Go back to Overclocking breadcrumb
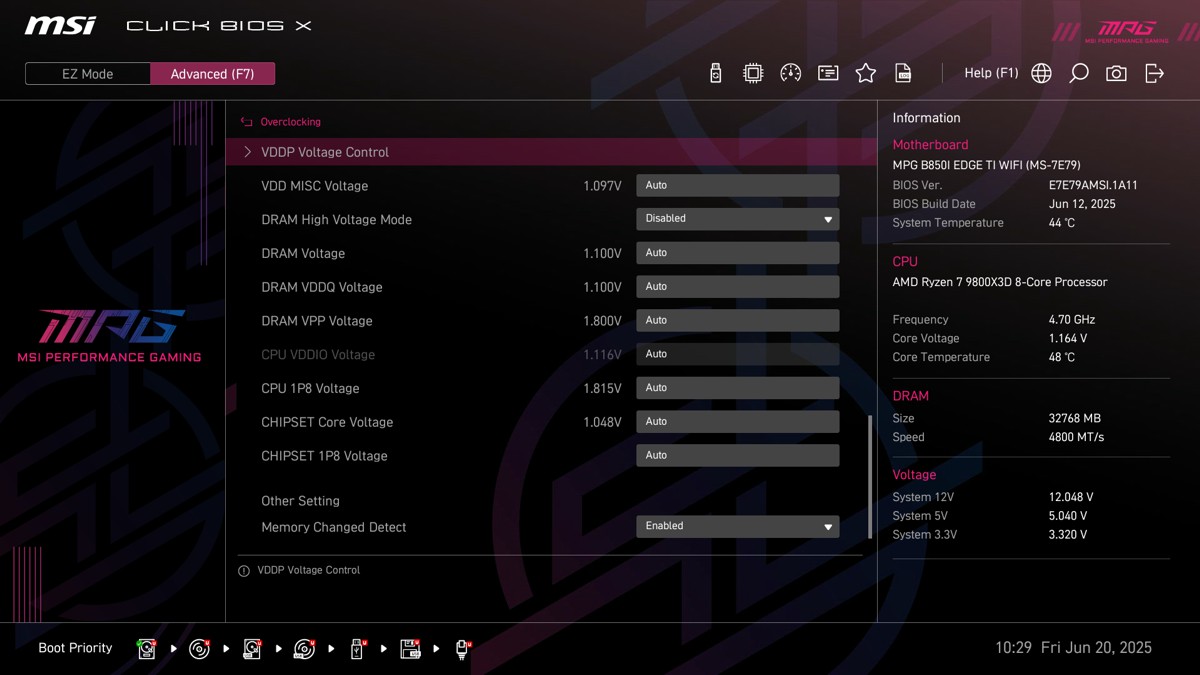The height and width of the screenshot is (675, 1200). (x=291, y=122)
